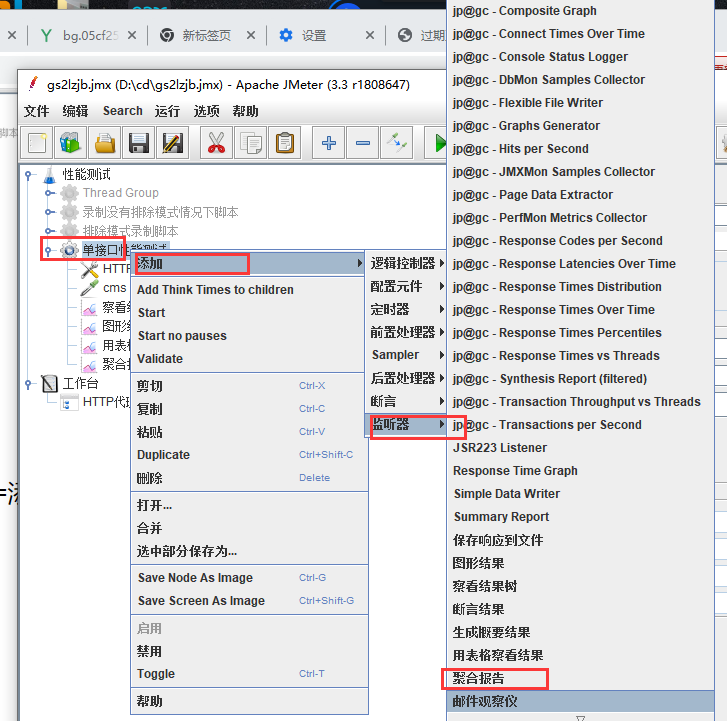Image resolution: width=727 pixels, height=721 pixels.
Task: Choose 禁用 in context menu
Action: pyautogui.click(x=249, y=651)
